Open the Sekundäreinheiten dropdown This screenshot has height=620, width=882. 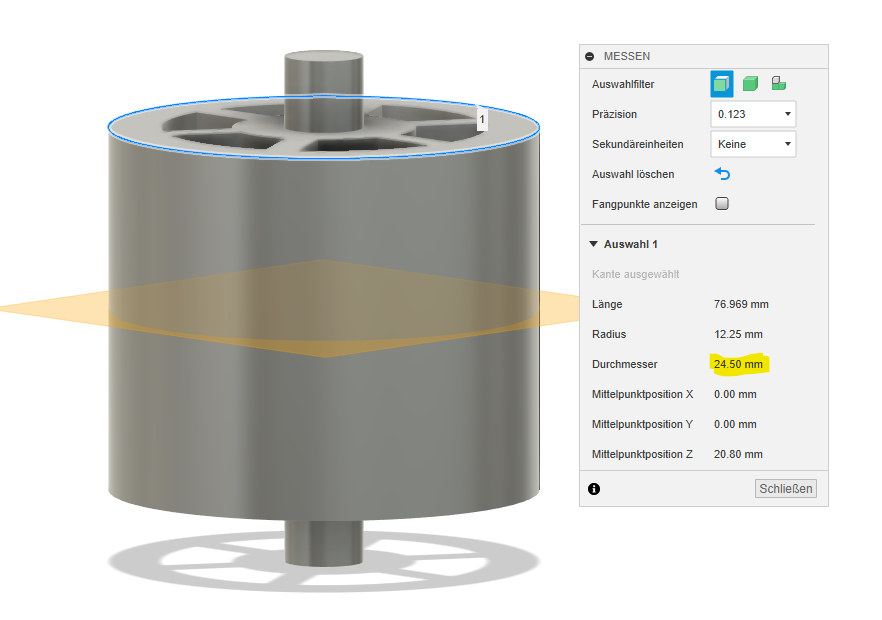pyautogui.click(x=753, y=144)
